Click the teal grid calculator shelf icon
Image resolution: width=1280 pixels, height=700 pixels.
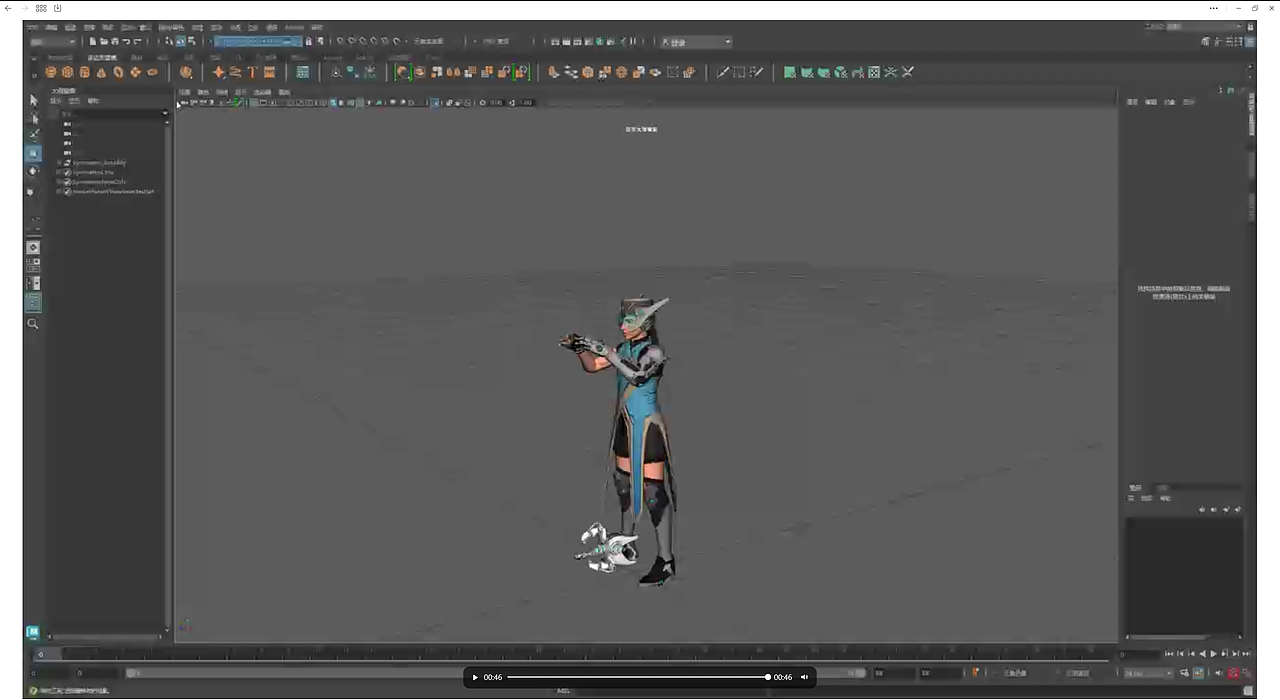click(303, 72)
